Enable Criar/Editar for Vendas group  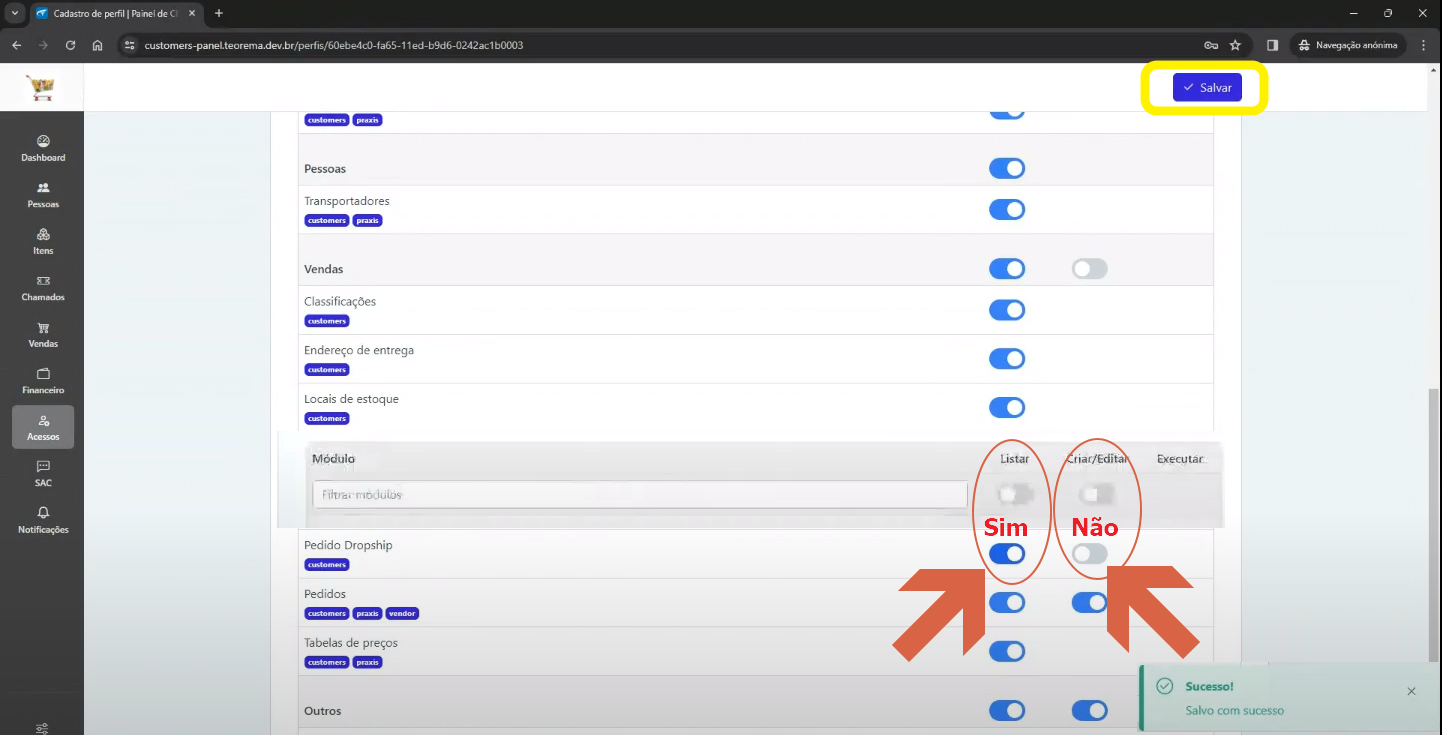point(1089,268)
